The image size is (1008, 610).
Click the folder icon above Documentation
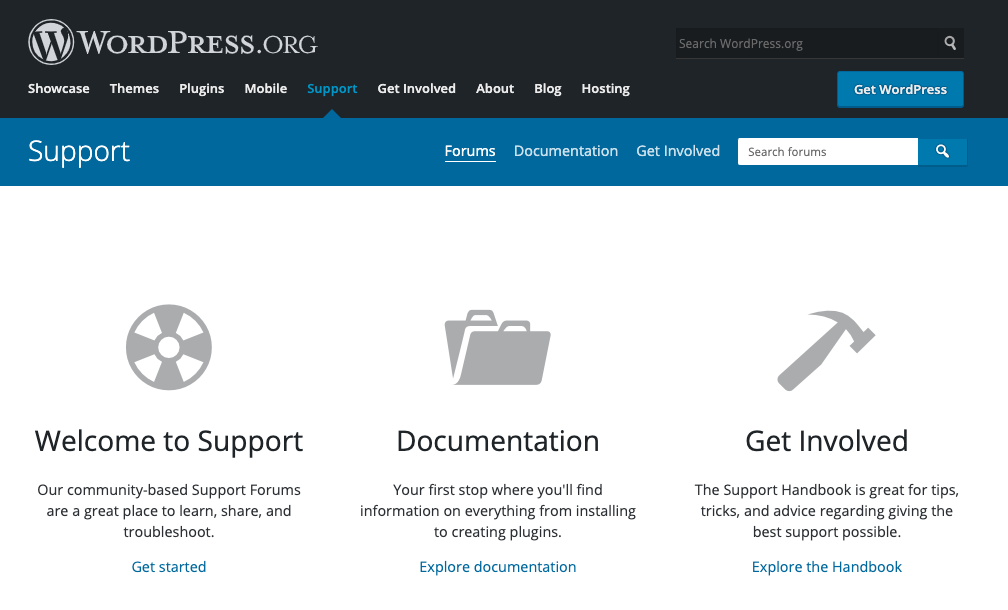498,348
